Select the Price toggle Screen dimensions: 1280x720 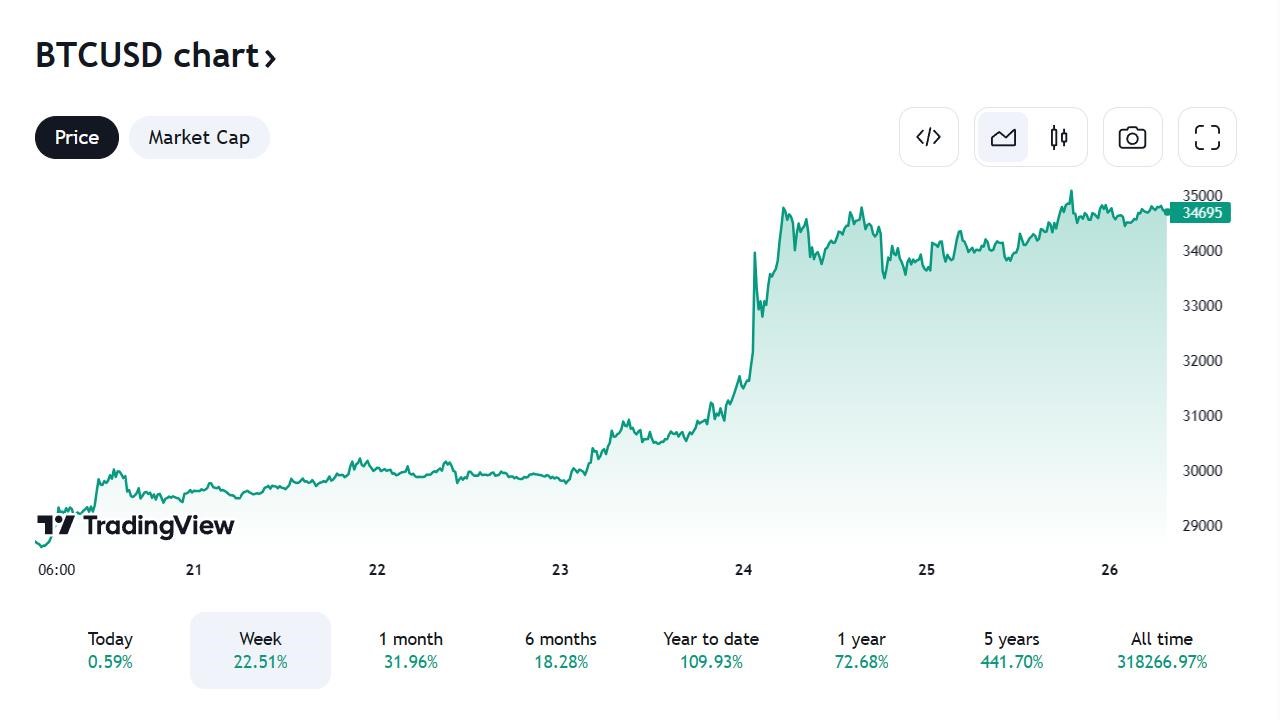click(77, 137)
